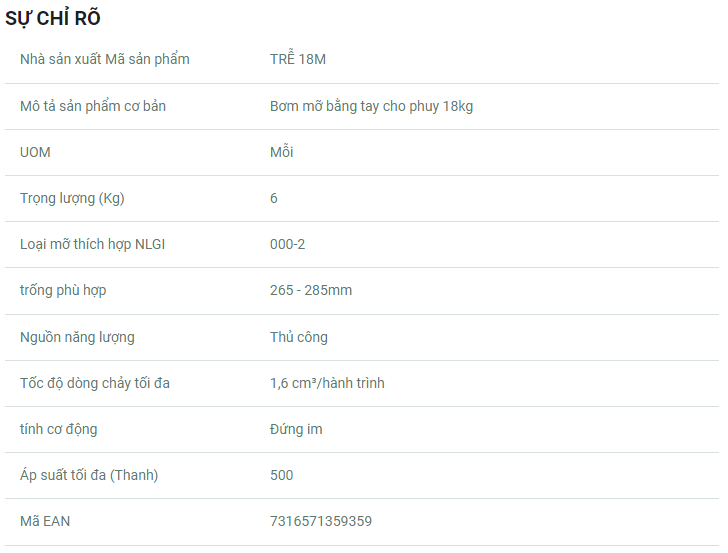Click the "Nguồn năng lượng" label
This screenshot has height=553, width=728.
[x=77, y=337]
